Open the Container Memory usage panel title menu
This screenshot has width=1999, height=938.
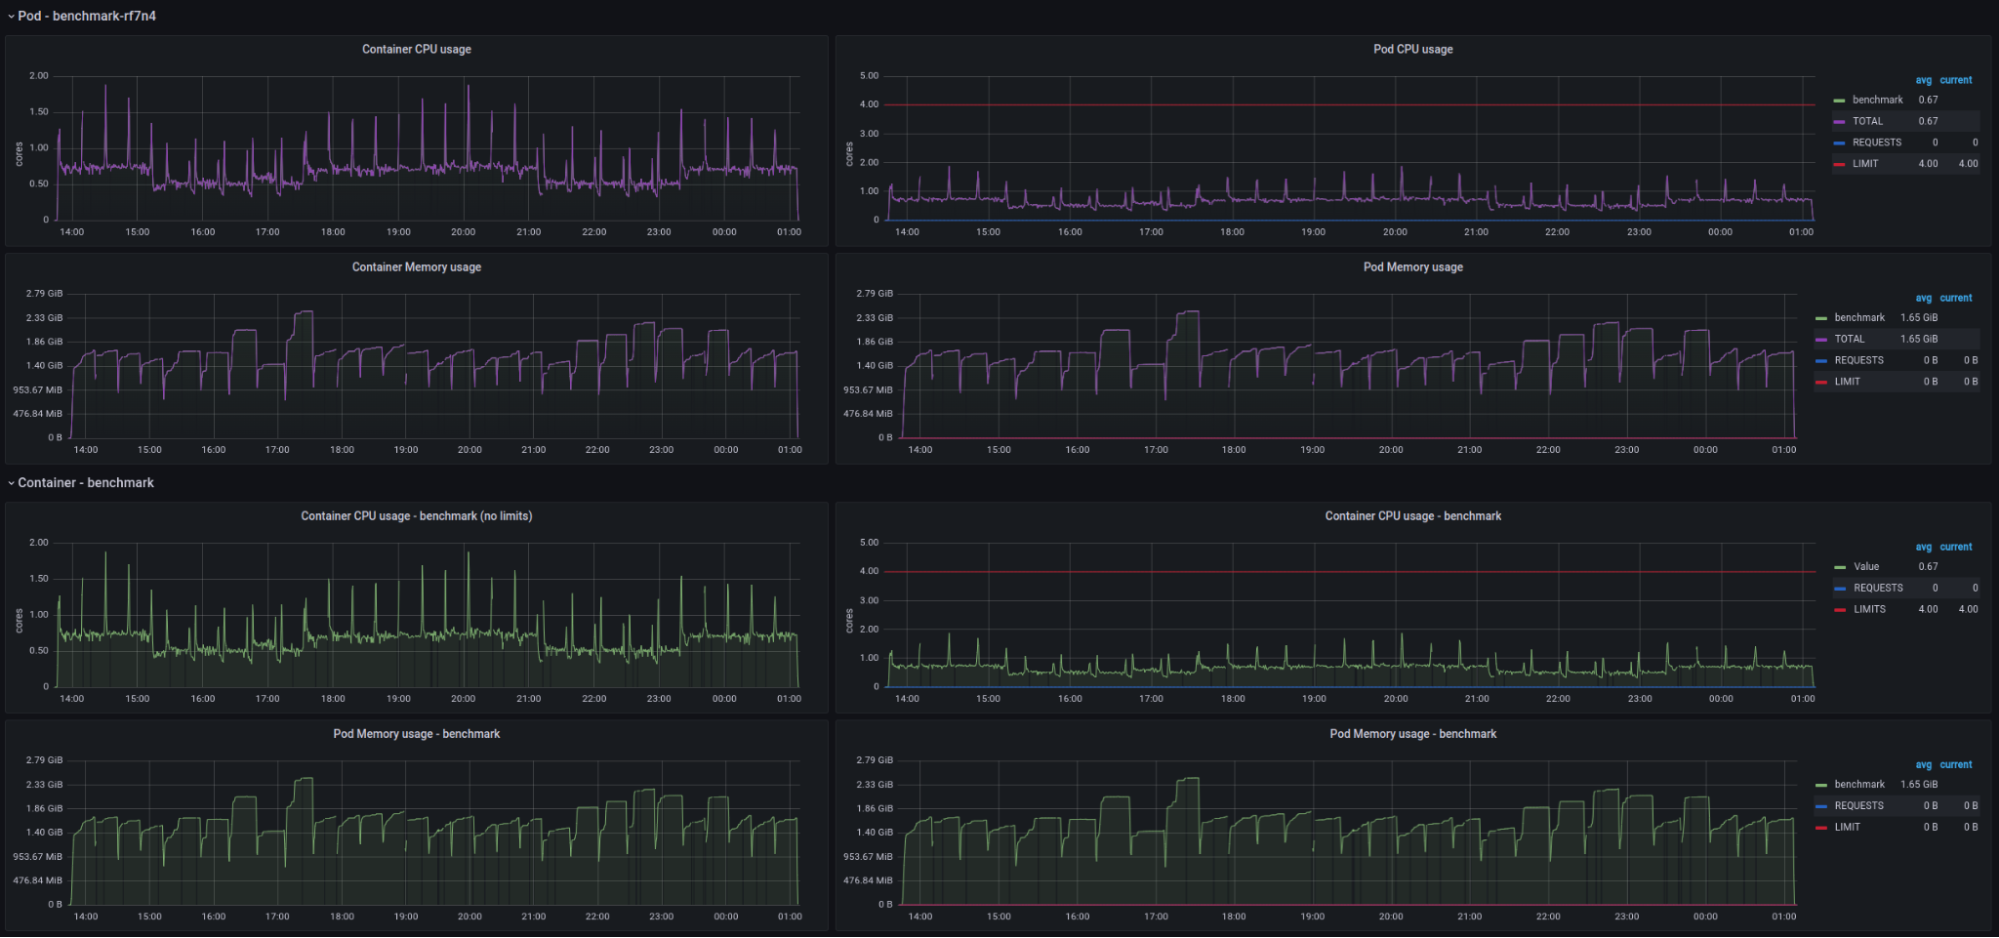point(416,267)
